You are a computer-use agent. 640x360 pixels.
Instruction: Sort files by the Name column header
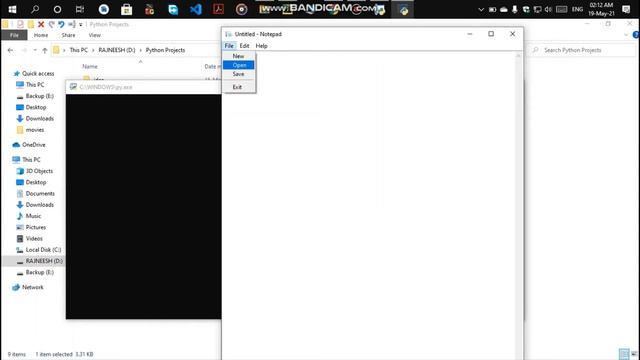(90, 66)
